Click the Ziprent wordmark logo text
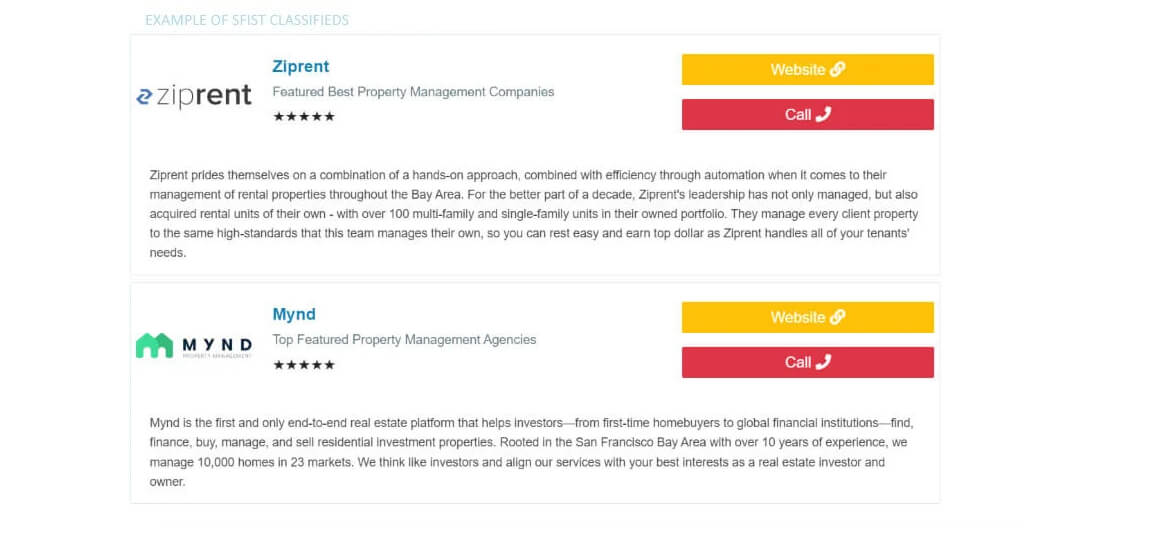Screen dimensions: 1170x550 click(x=204, y=96)
